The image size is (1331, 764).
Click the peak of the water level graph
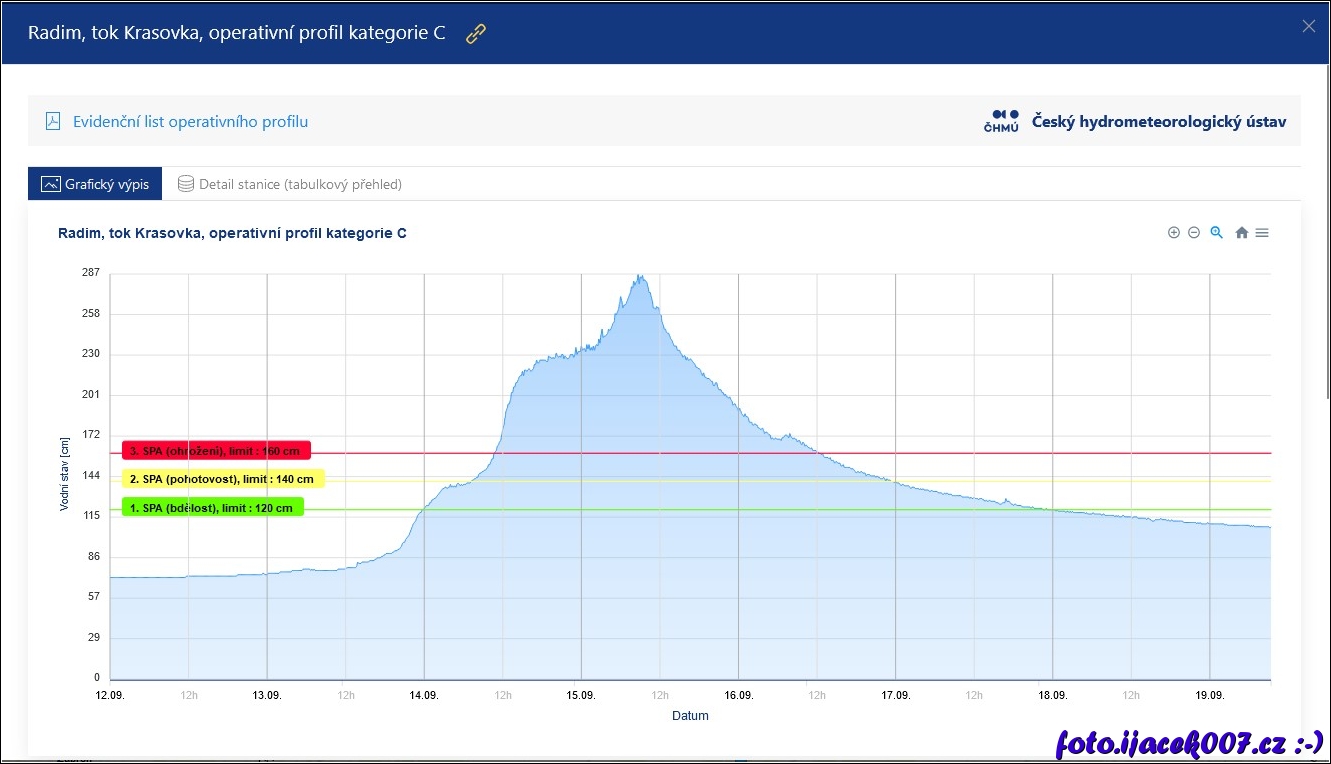tap(640, 277)
